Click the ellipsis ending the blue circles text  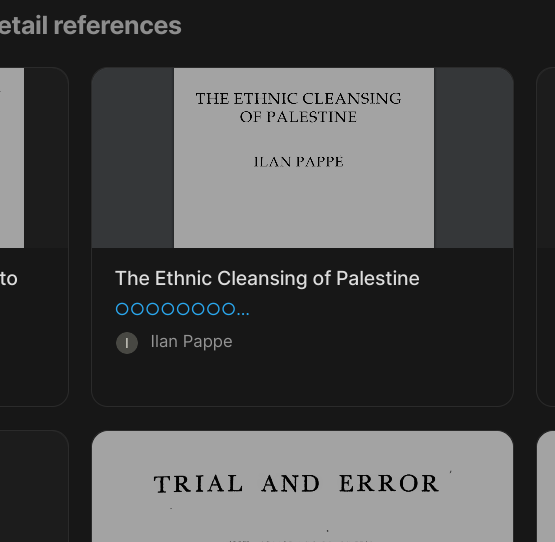(x=243, y=312)
